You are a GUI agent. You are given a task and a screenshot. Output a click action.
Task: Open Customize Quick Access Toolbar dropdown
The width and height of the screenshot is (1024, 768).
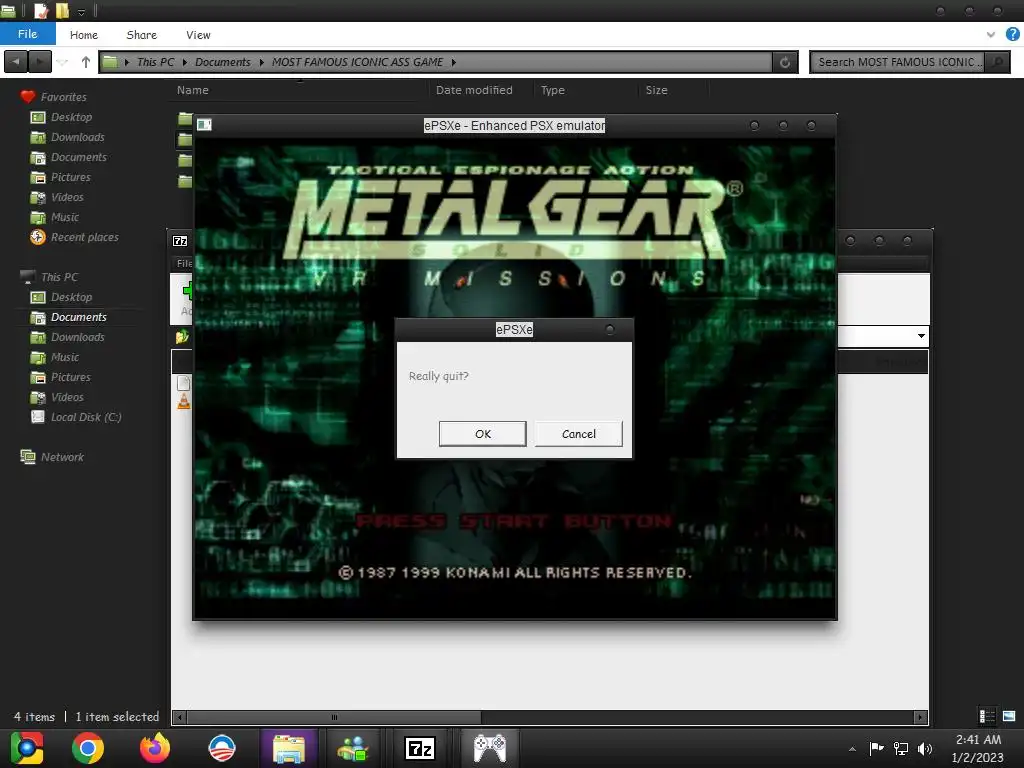pos(81,12)
